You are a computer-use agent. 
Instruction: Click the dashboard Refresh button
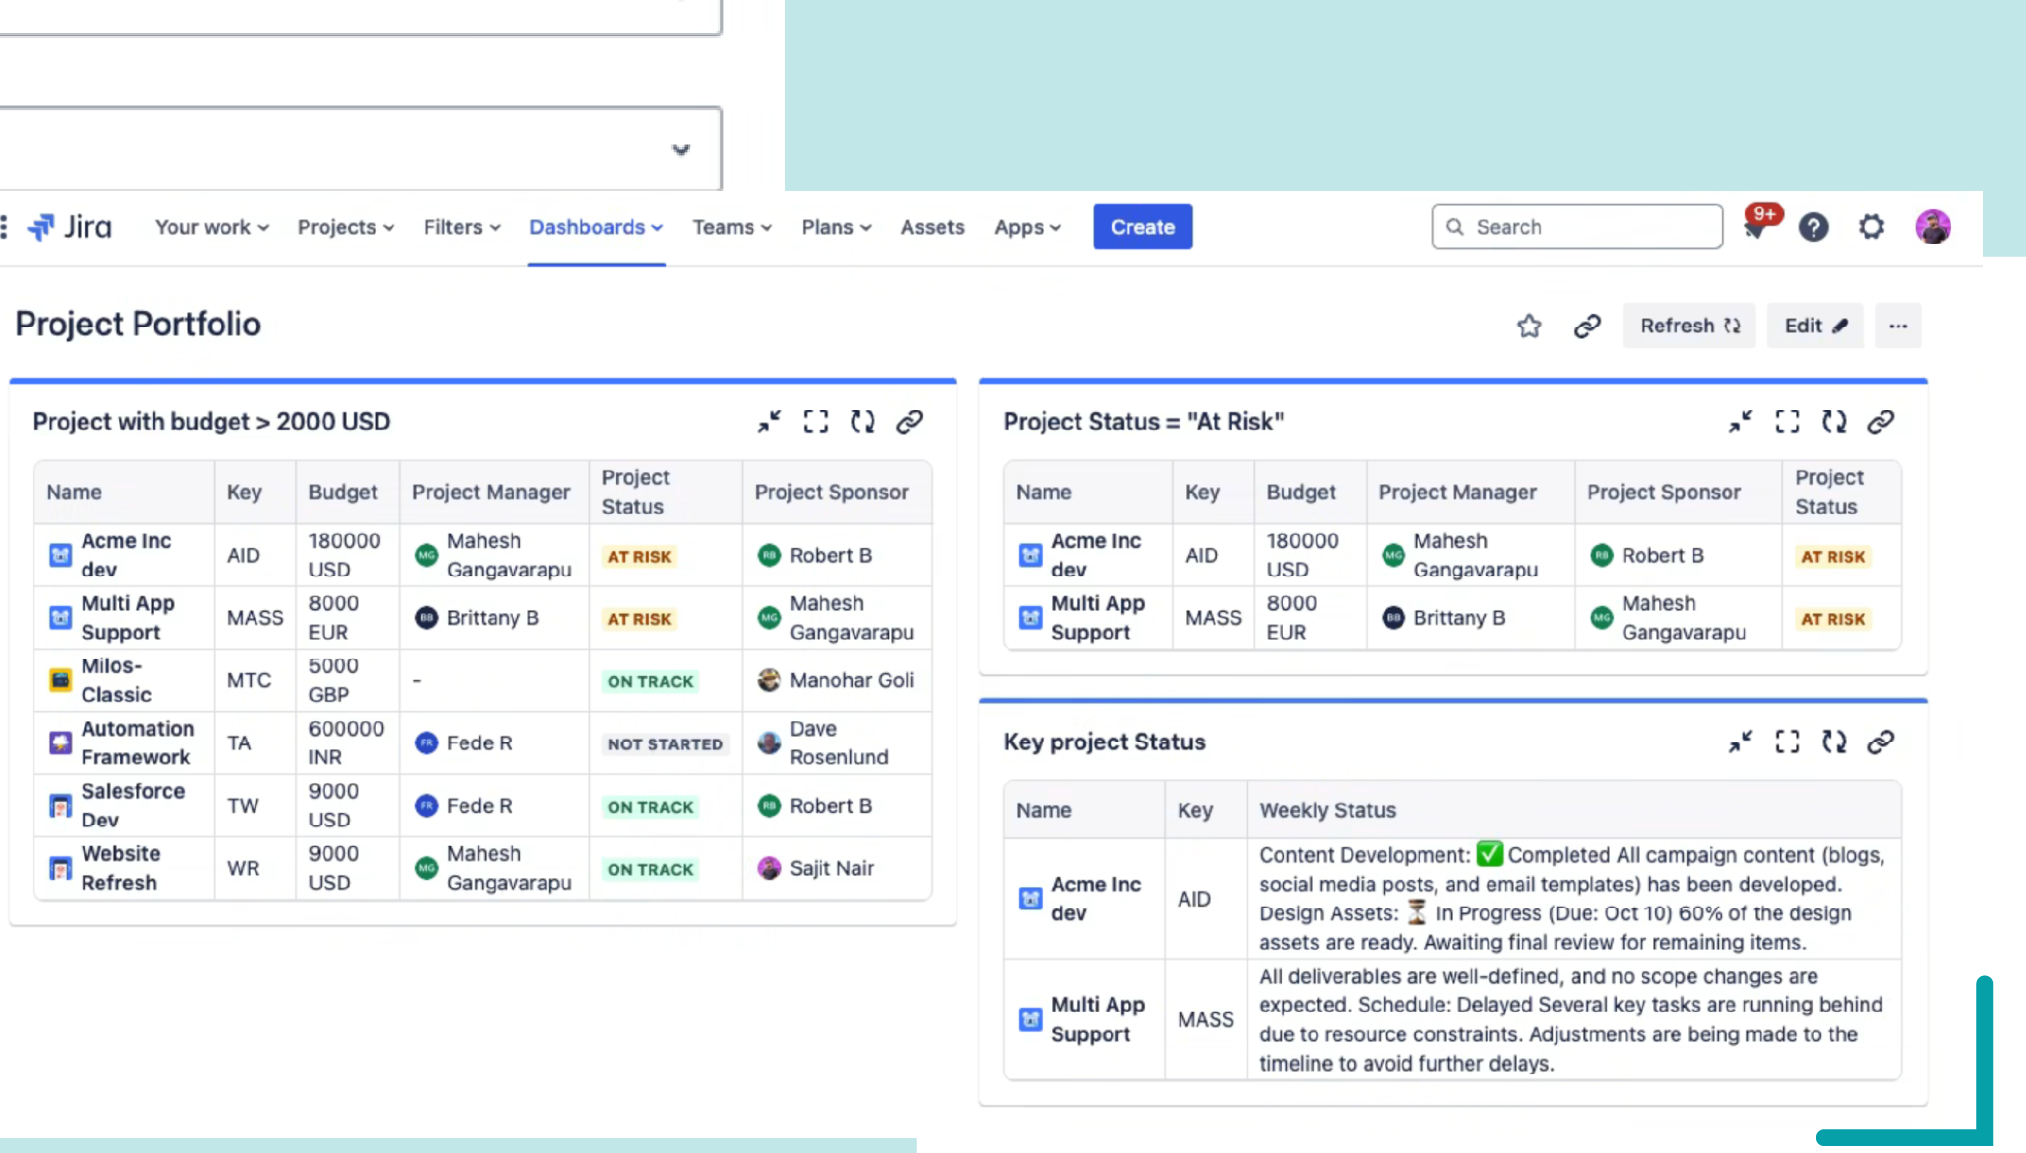pyautogui.click(x=1689, y=326)
